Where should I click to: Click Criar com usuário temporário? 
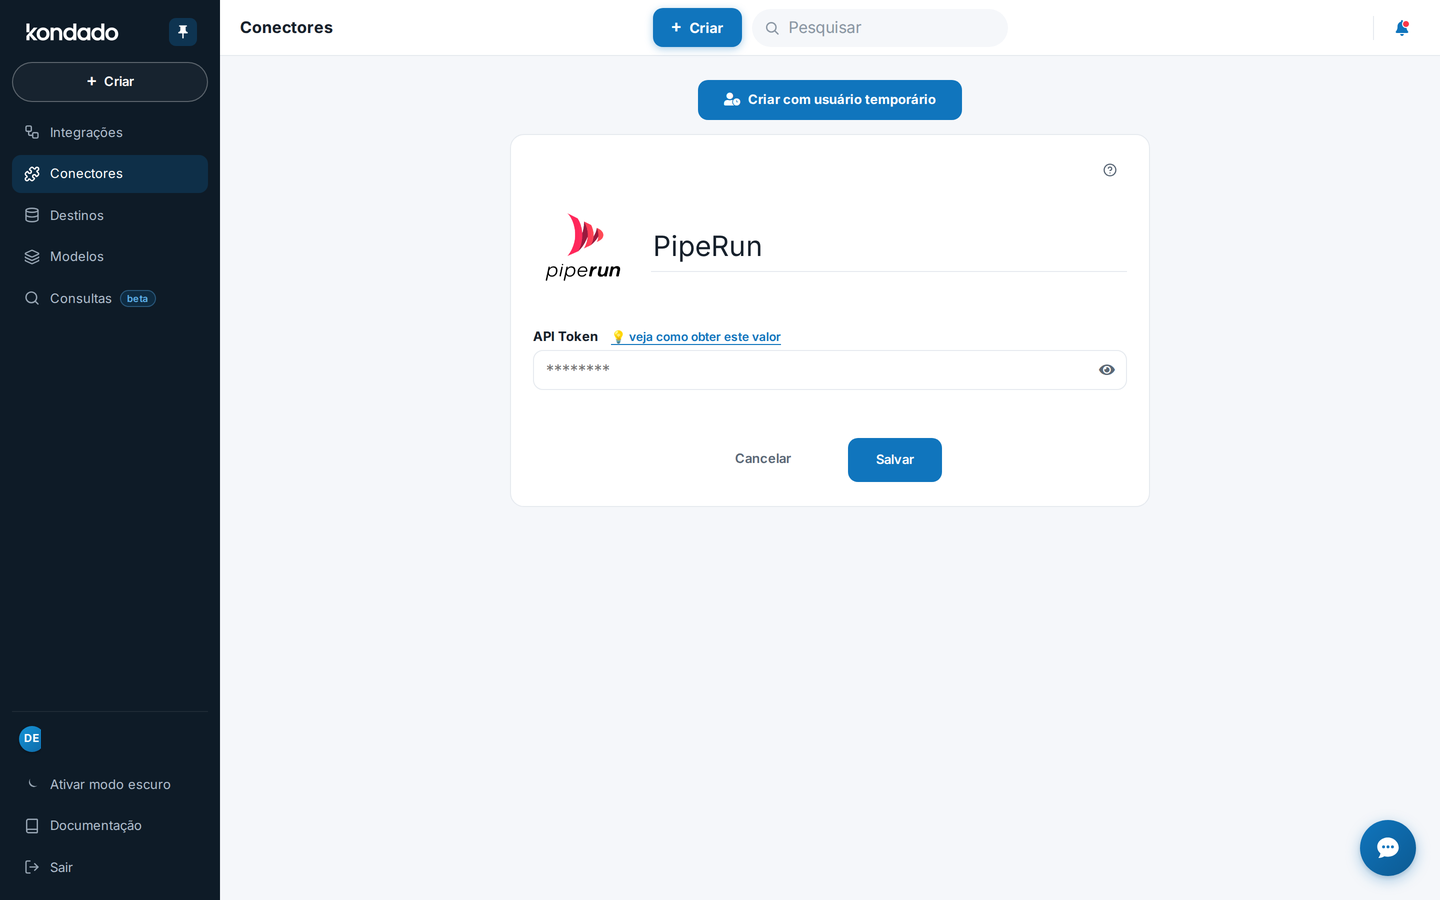830,100
